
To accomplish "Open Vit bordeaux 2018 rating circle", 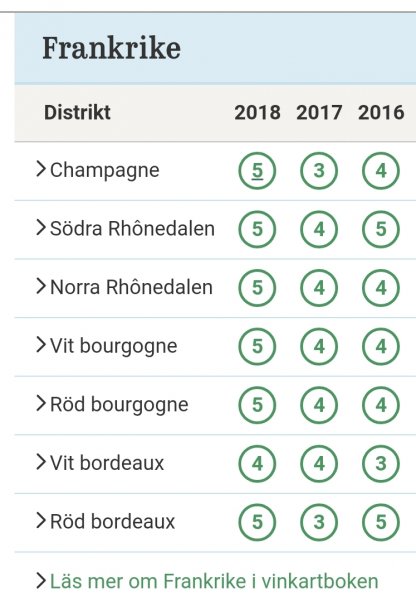I will pyautogui.click(x=257, y=463).
